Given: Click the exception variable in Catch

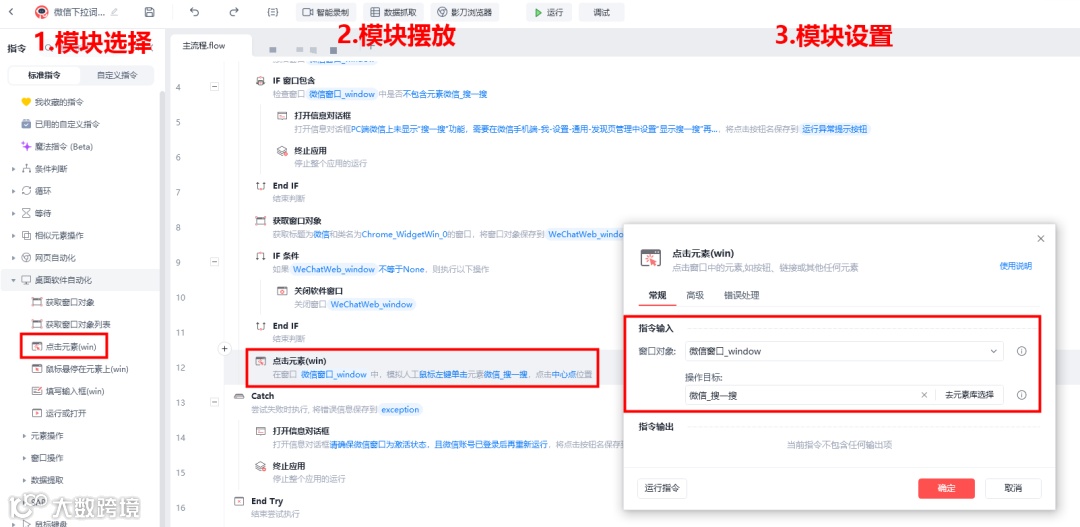Looking at the screenshot, I should point(400,409).
